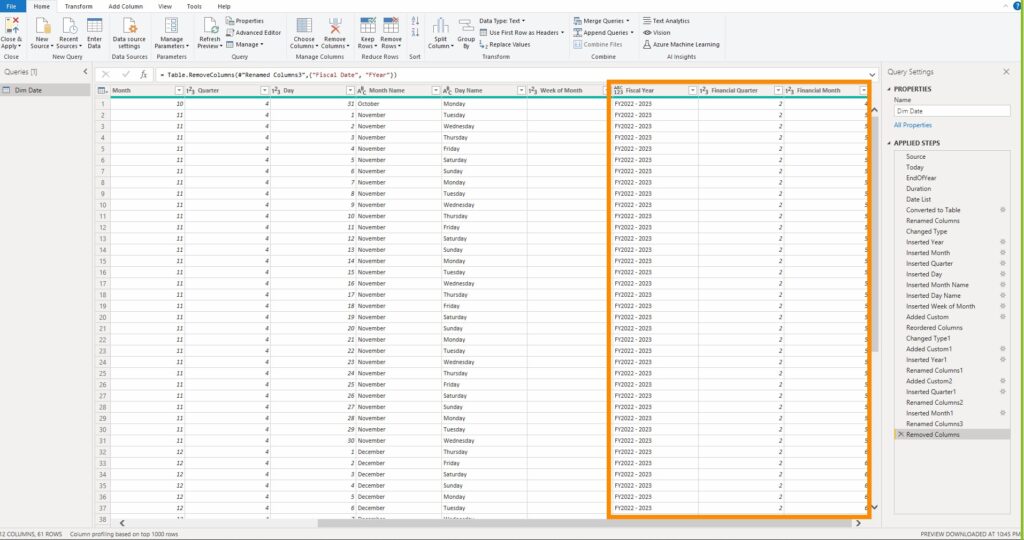Open table options icon at grid corner

tap(103, 91)
